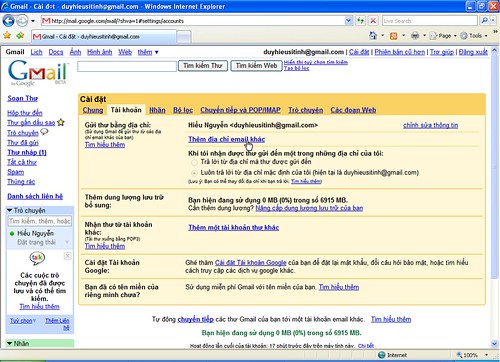Open the Tuỳ chọn chat options dropdown

pos(23,321)
